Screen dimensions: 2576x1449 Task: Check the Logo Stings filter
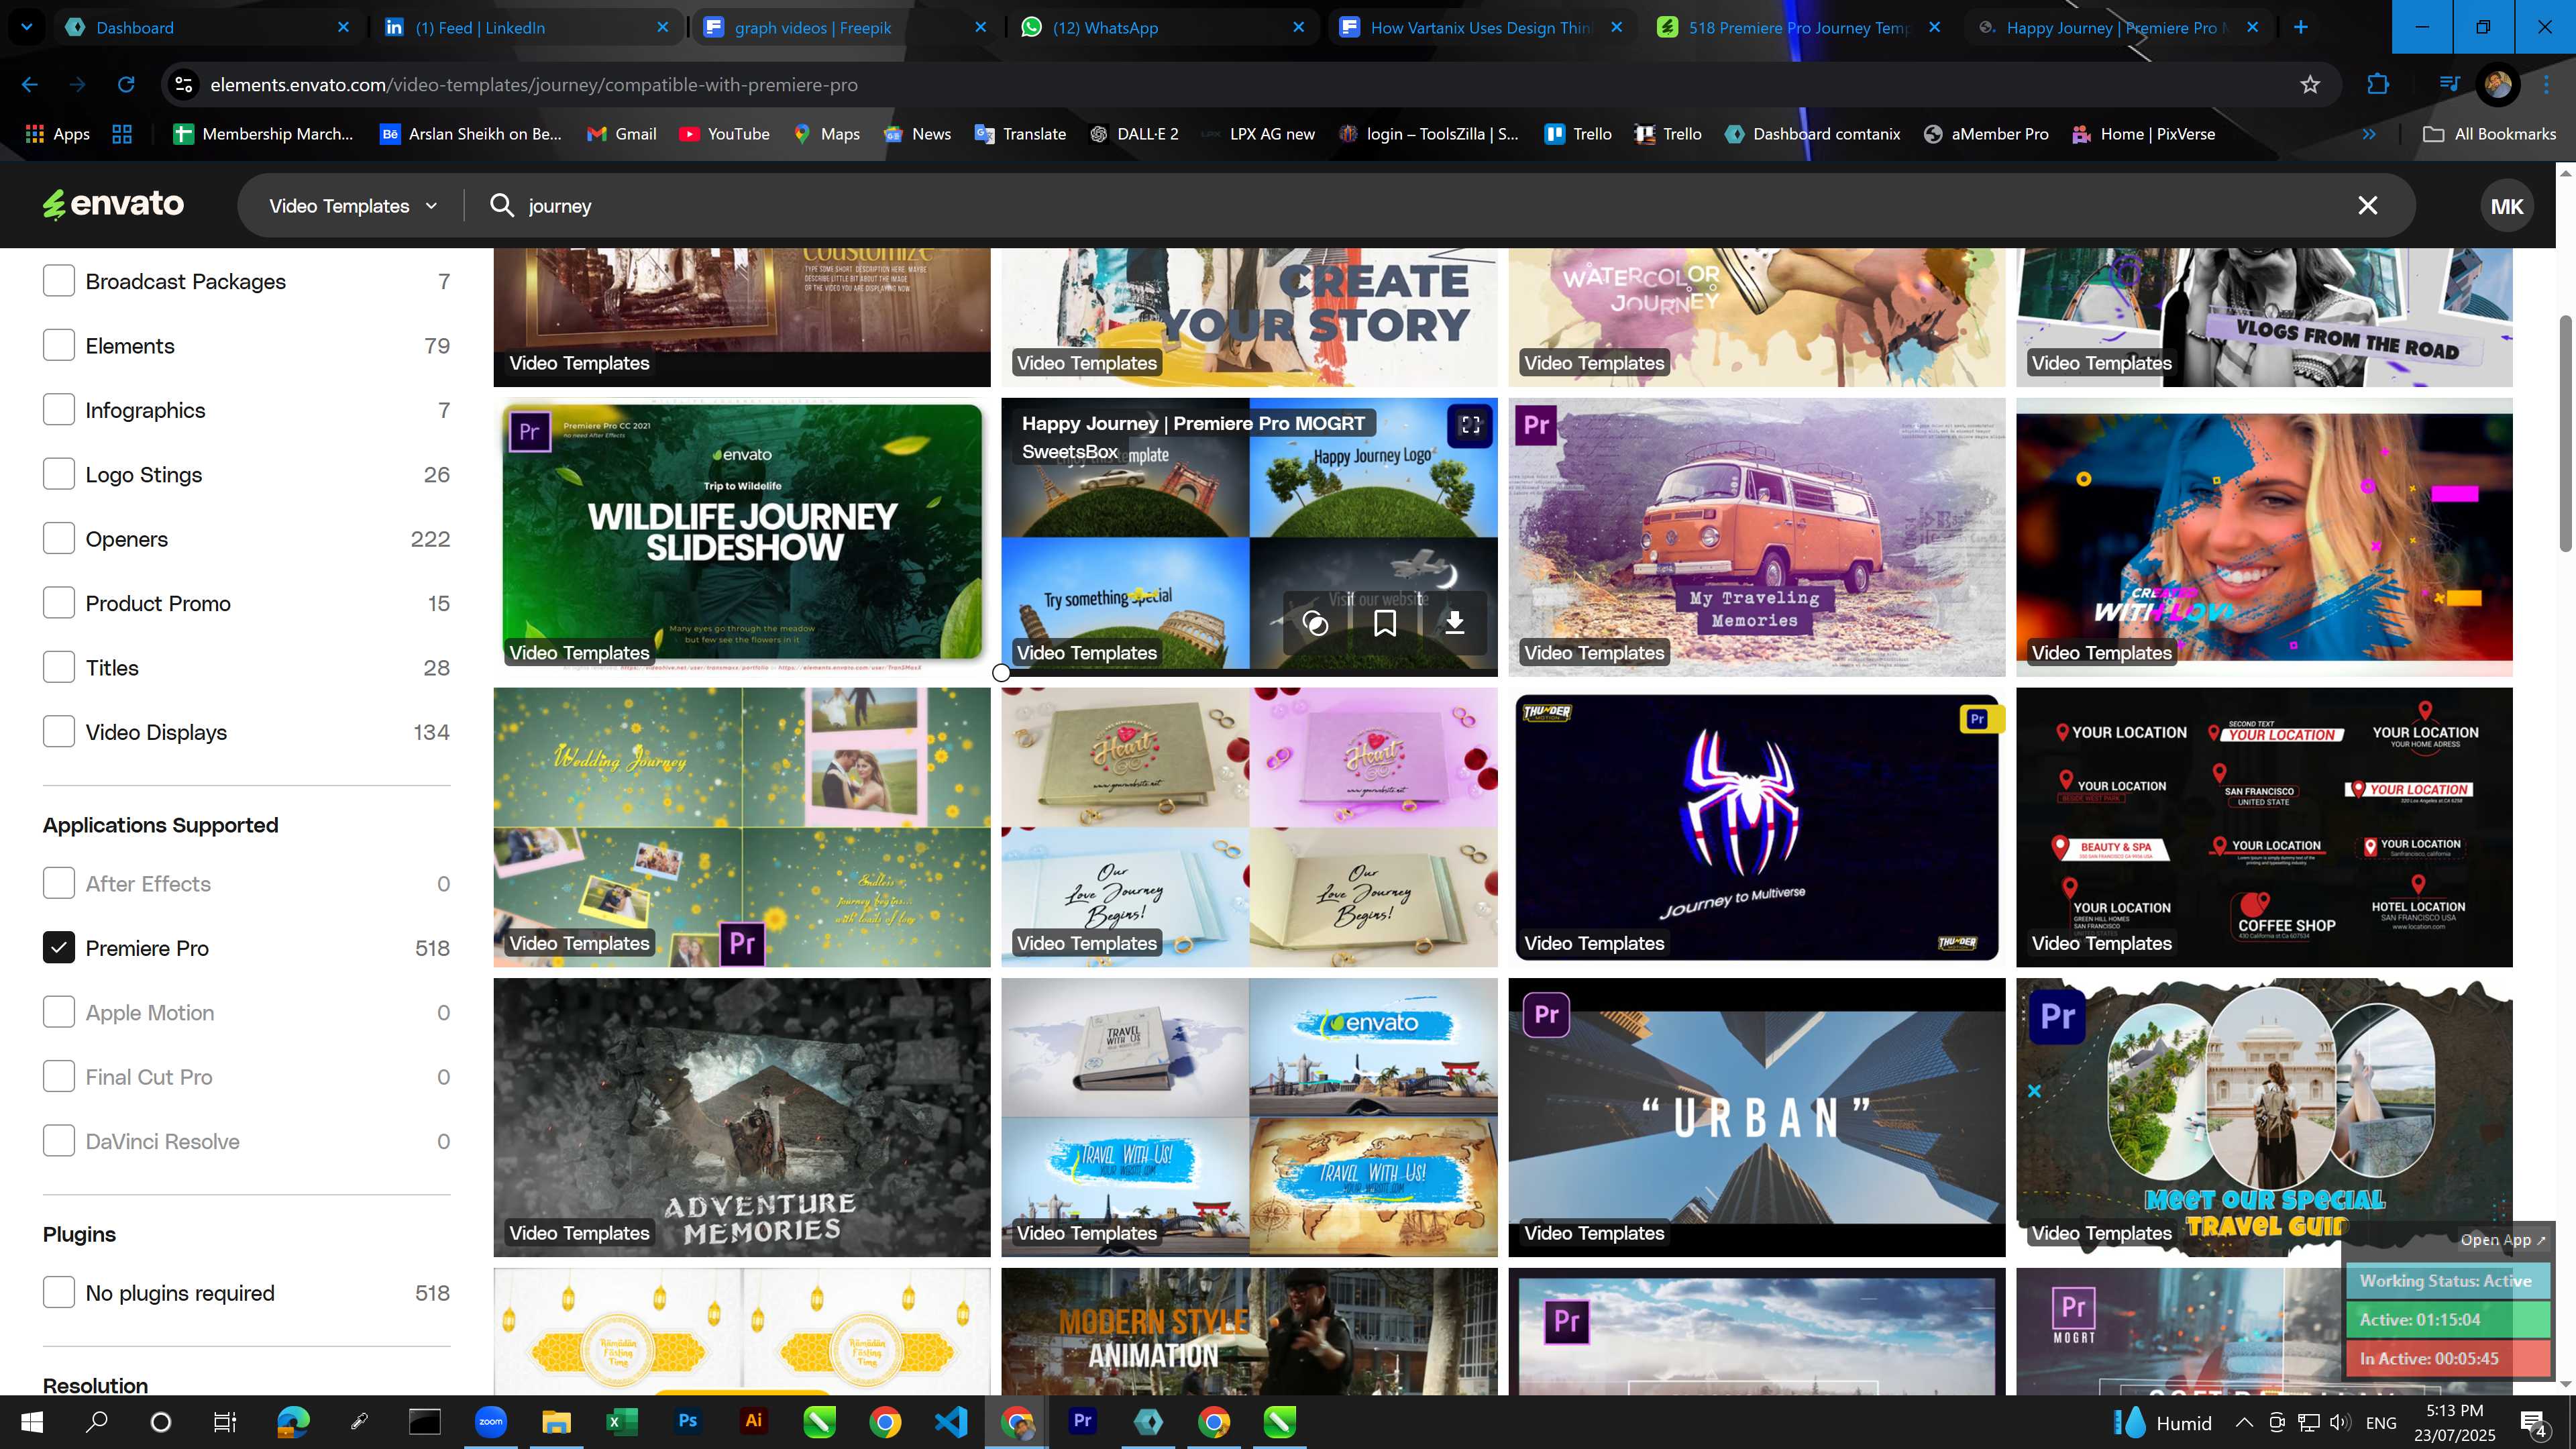pos(59,474)
